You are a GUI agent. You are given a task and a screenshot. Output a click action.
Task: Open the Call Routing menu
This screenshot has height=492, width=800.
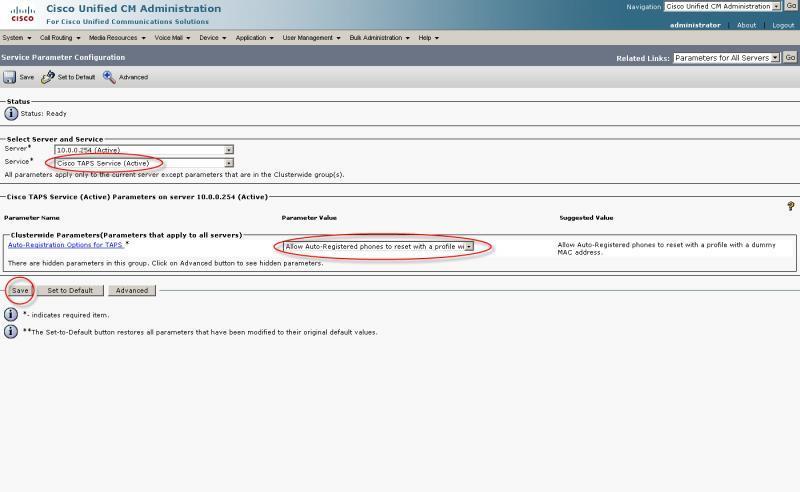tap(60, 38)
